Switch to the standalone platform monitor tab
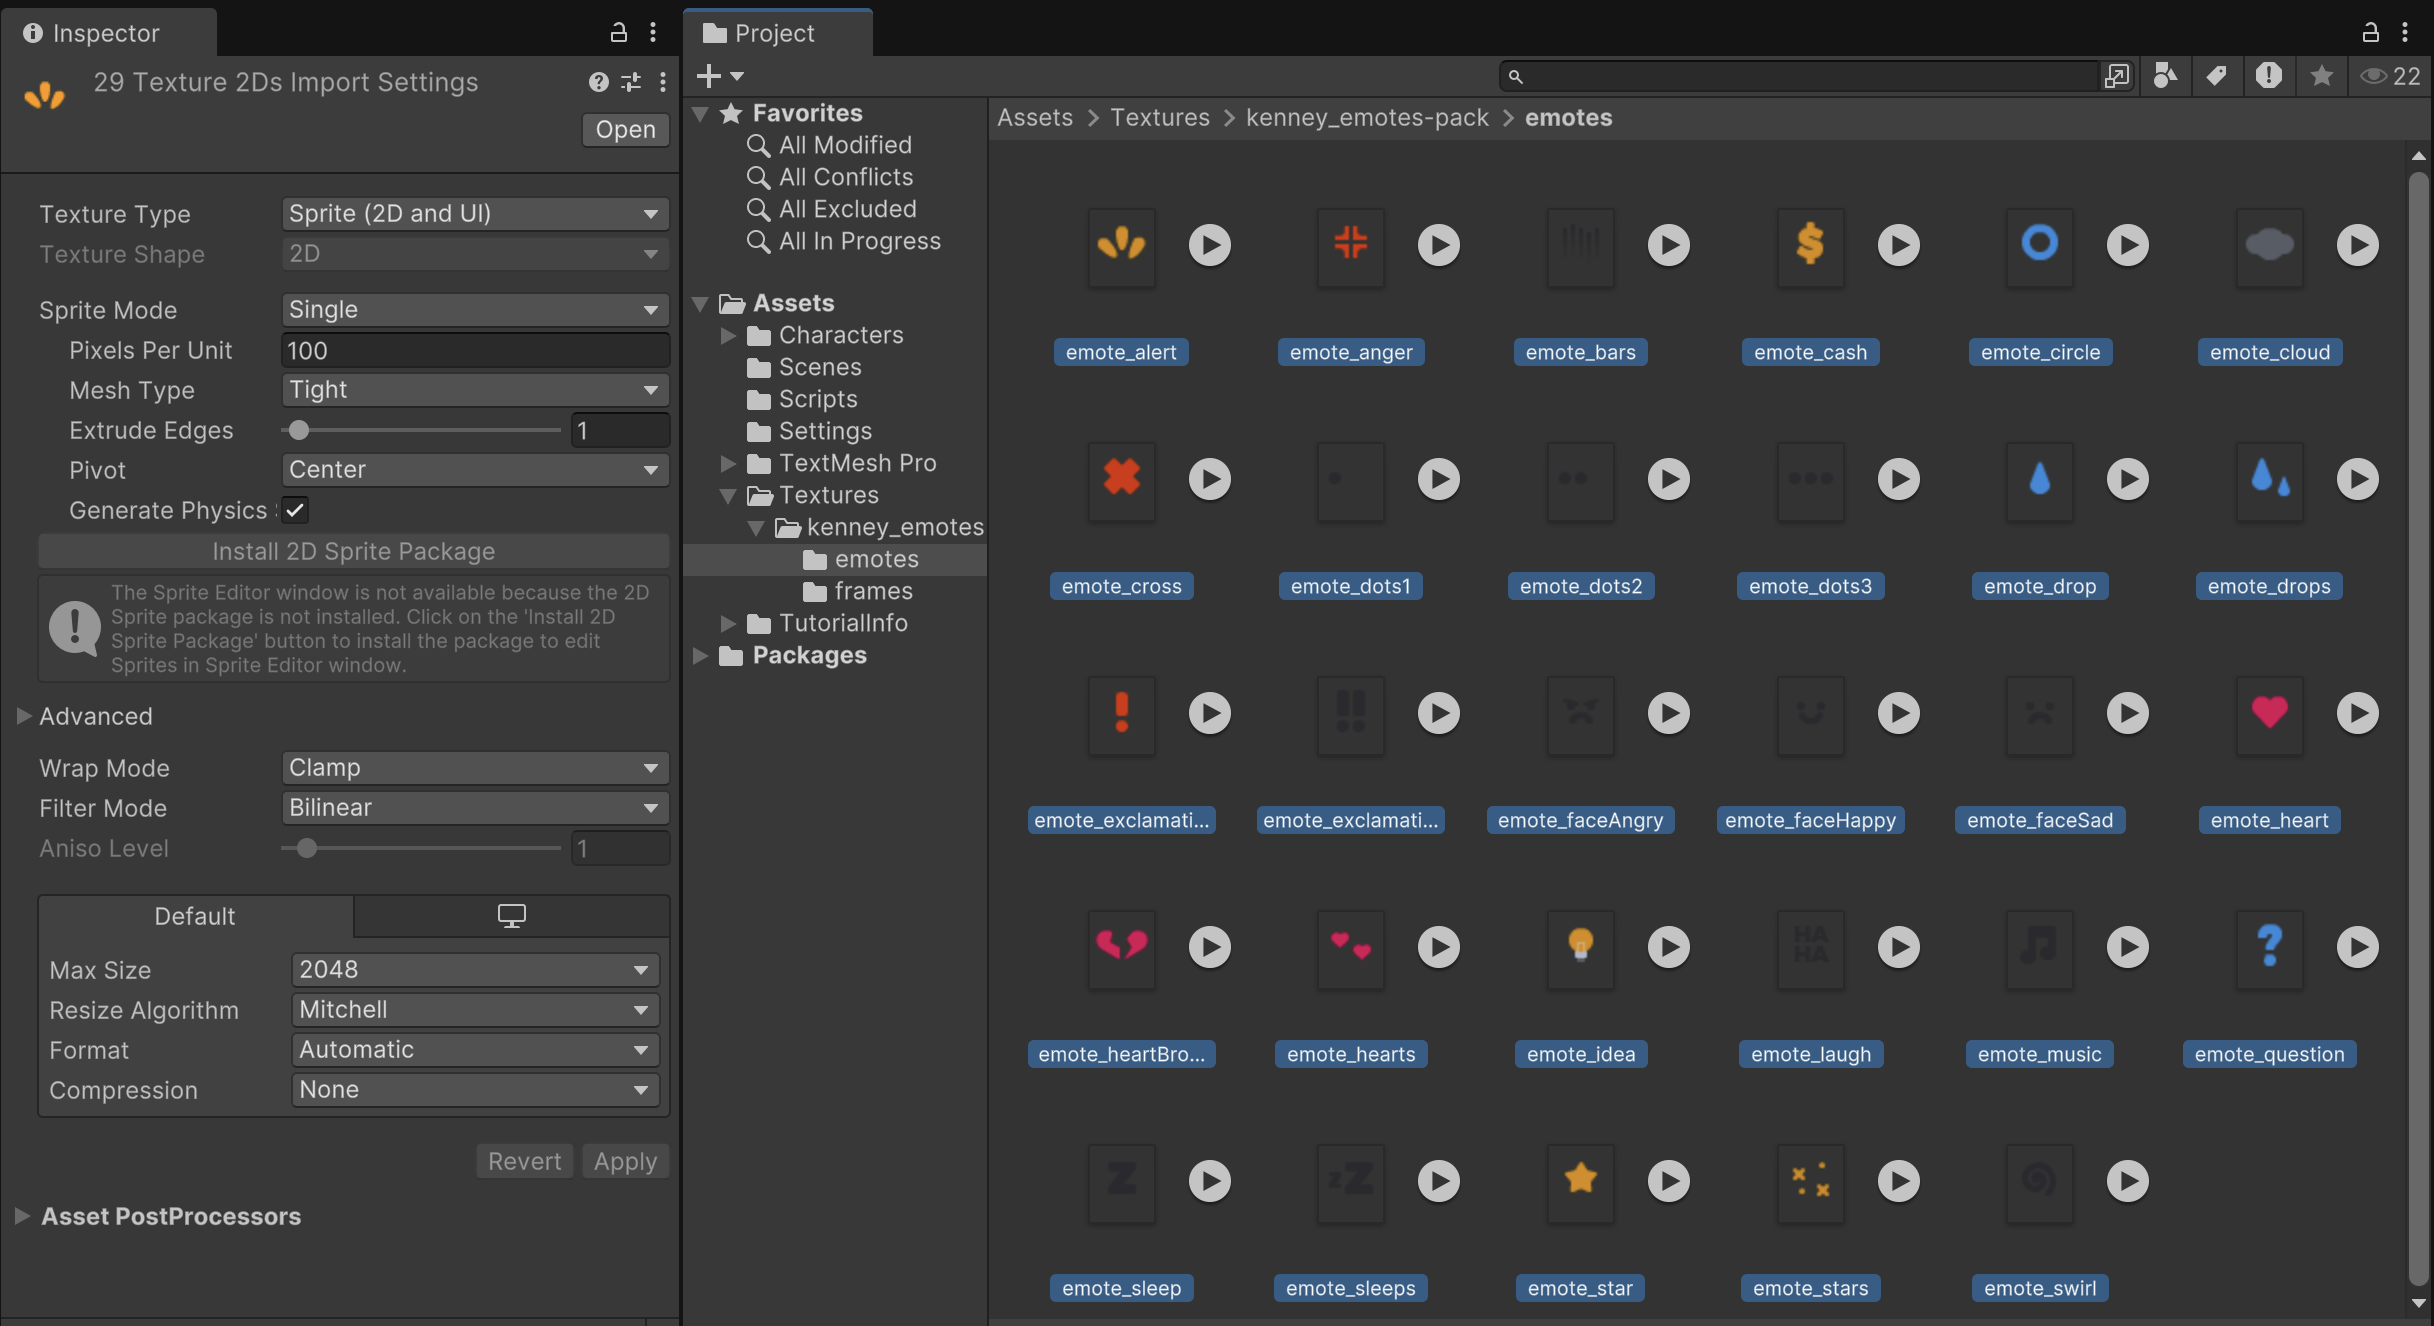 [511, 916]
